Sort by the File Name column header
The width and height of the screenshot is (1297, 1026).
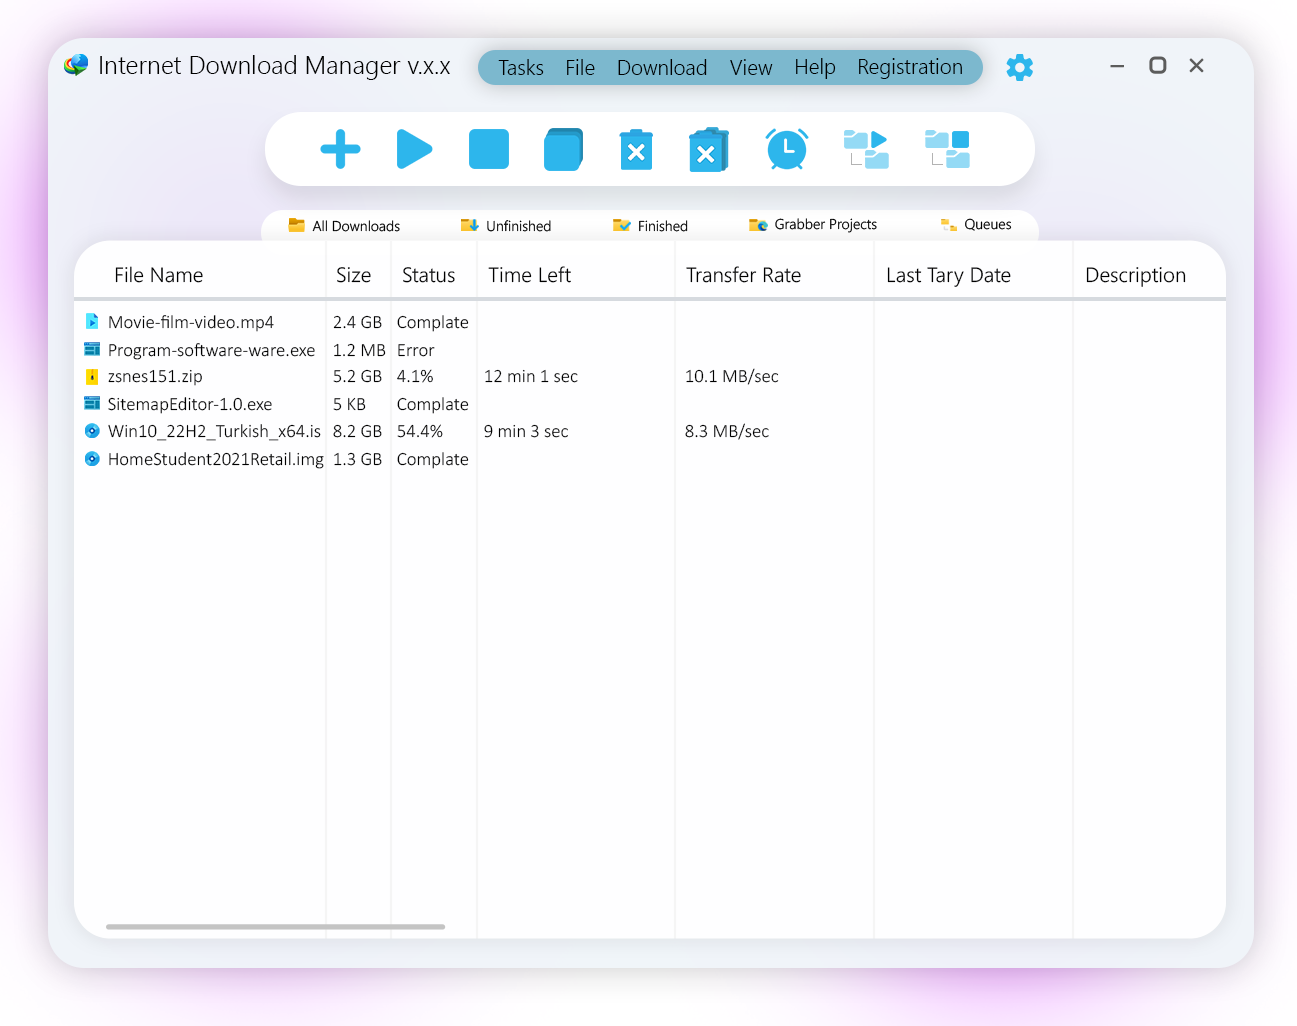coord(159,275)
